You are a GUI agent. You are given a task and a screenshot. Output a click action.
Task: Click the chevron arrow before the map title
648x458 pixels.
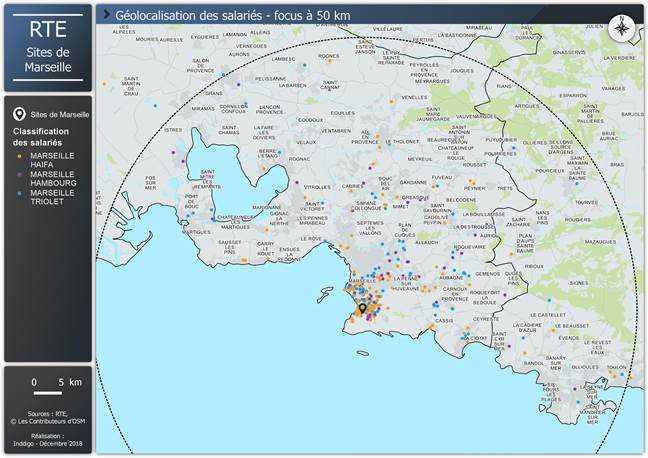pyautogui.click(x=105, y=16)
